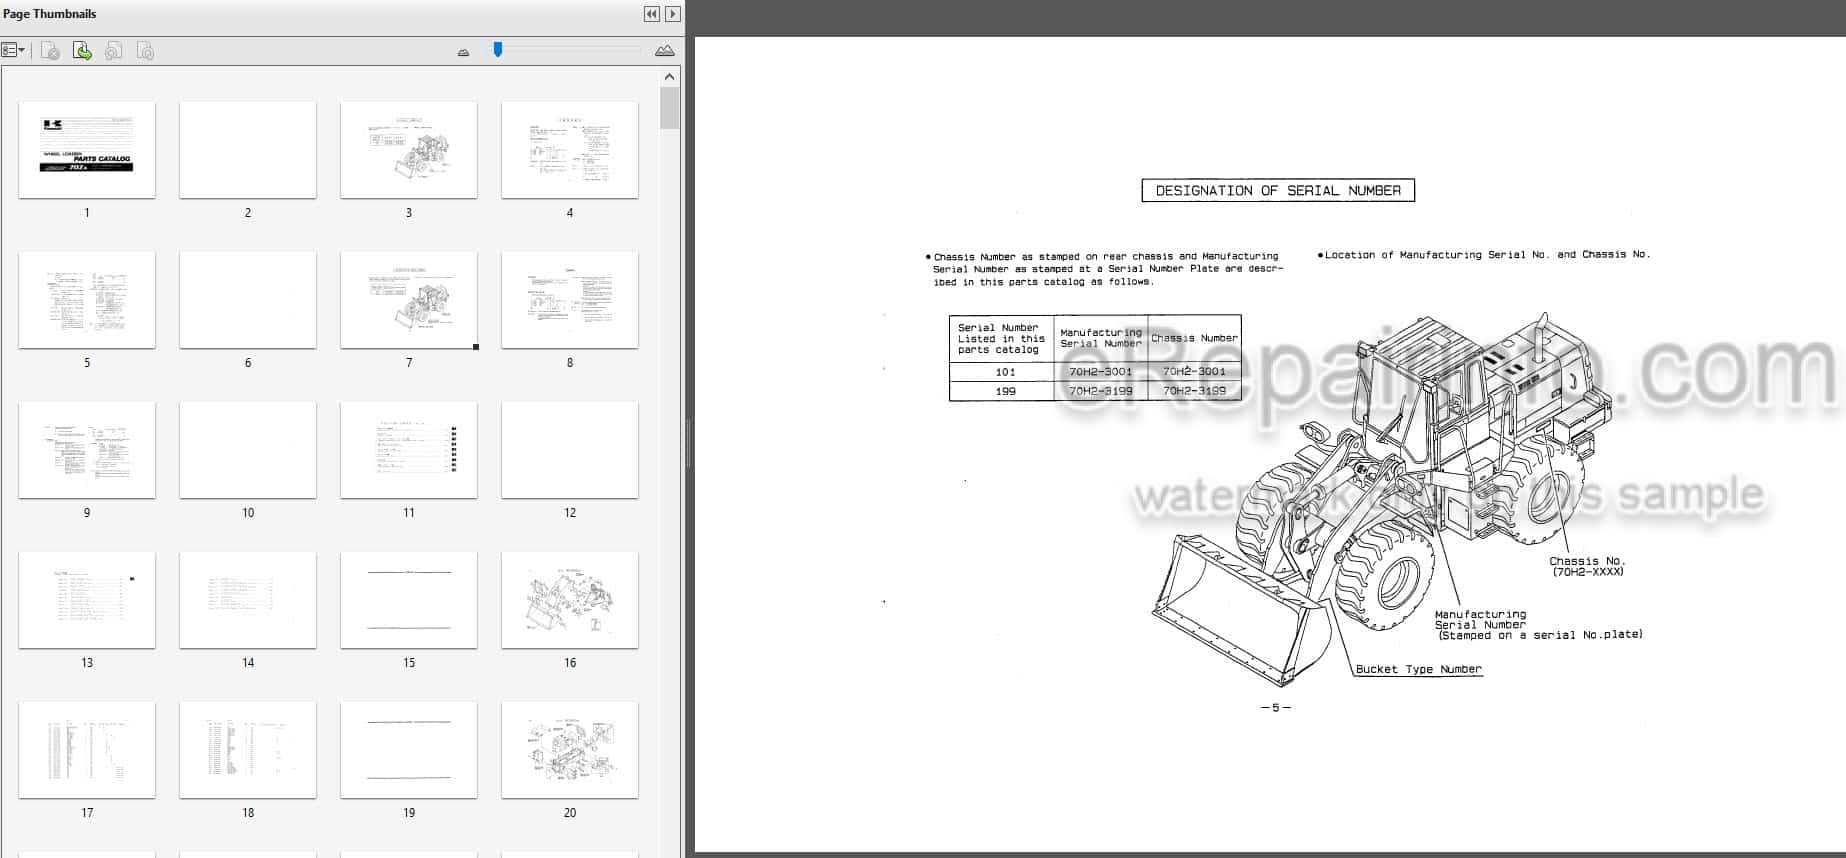The image size is (1846, 858).
Task: Select page 17 thumbnail
Action: [87, 750]
